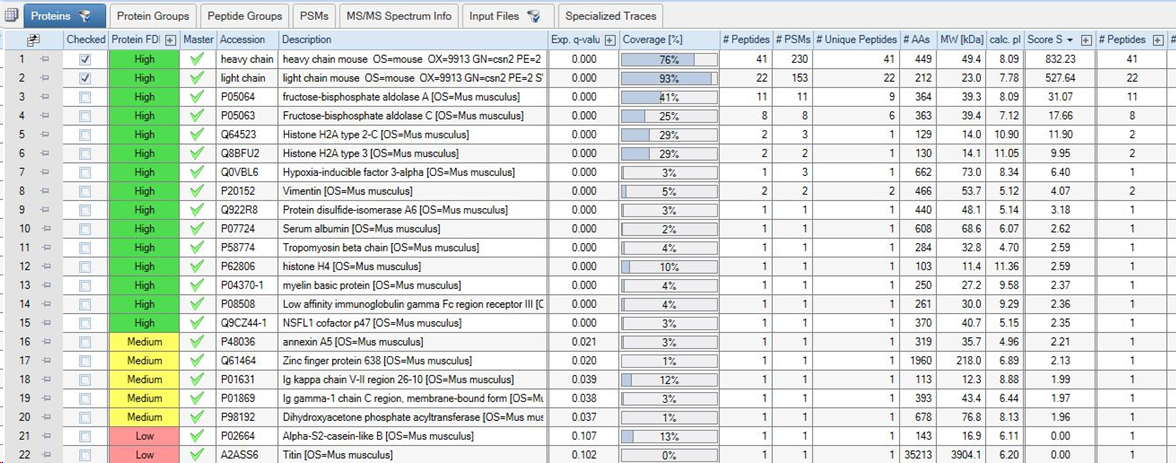Select the myelin basic protein description cell
1176x463 pixels.
tap(413, 285)
